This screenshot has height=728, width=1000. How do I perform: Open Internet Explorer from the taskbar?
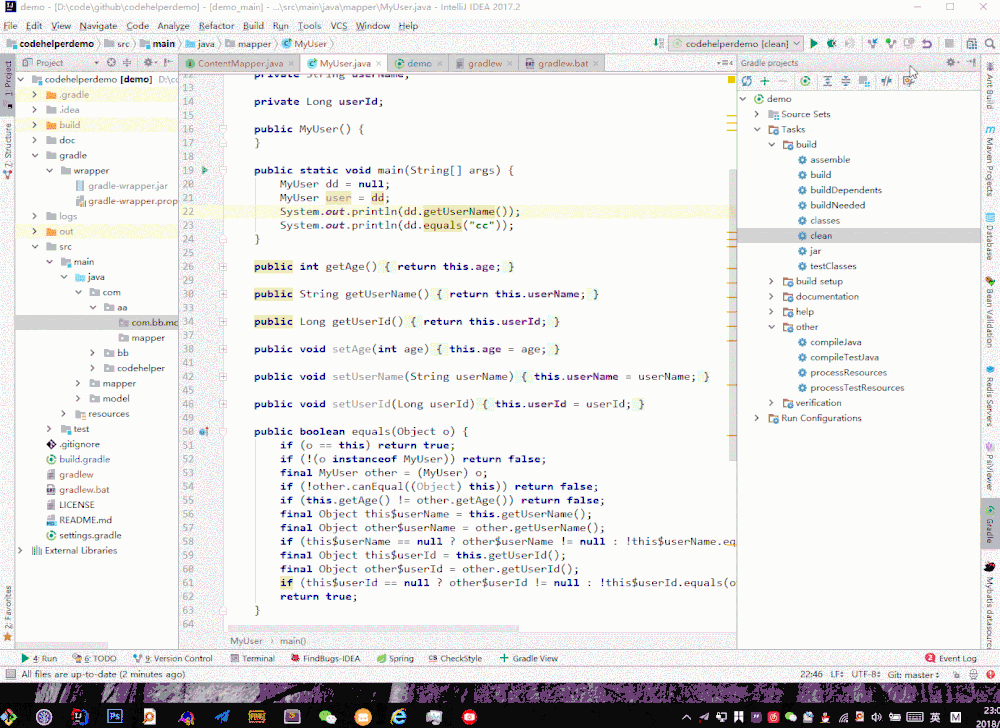click(x=399, y=717)
